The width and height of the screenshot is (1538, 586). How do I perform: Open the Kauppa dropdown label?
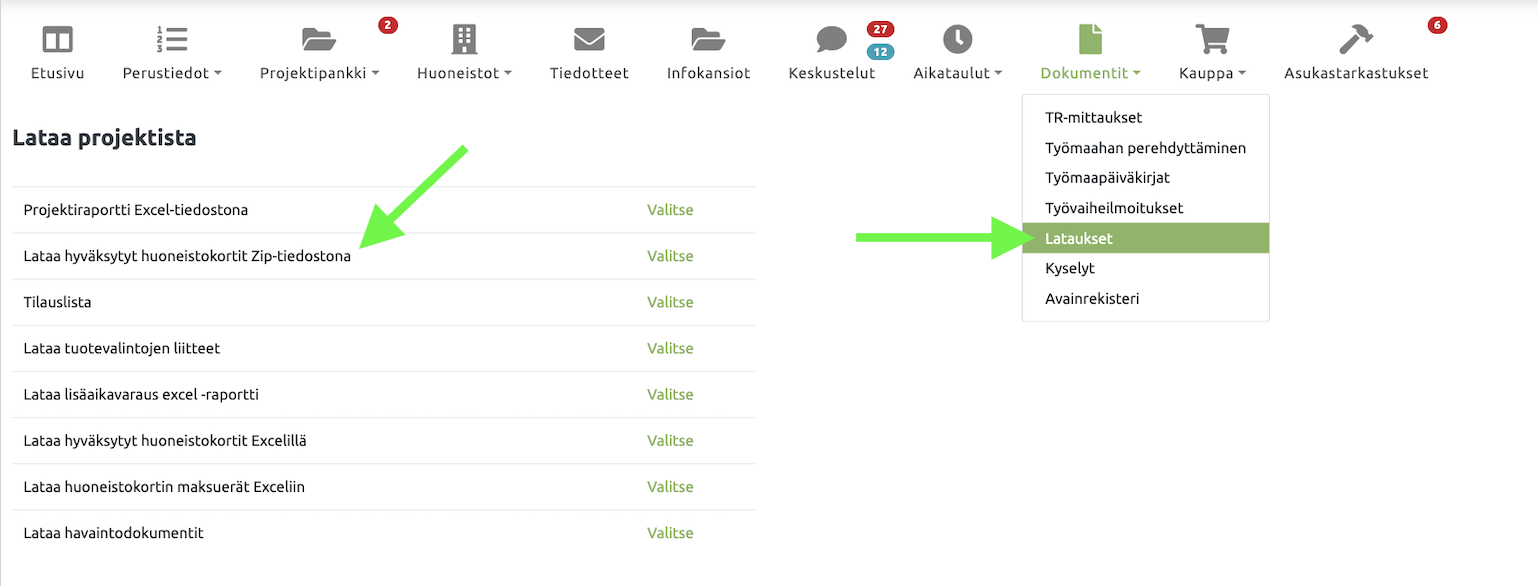1212,73
